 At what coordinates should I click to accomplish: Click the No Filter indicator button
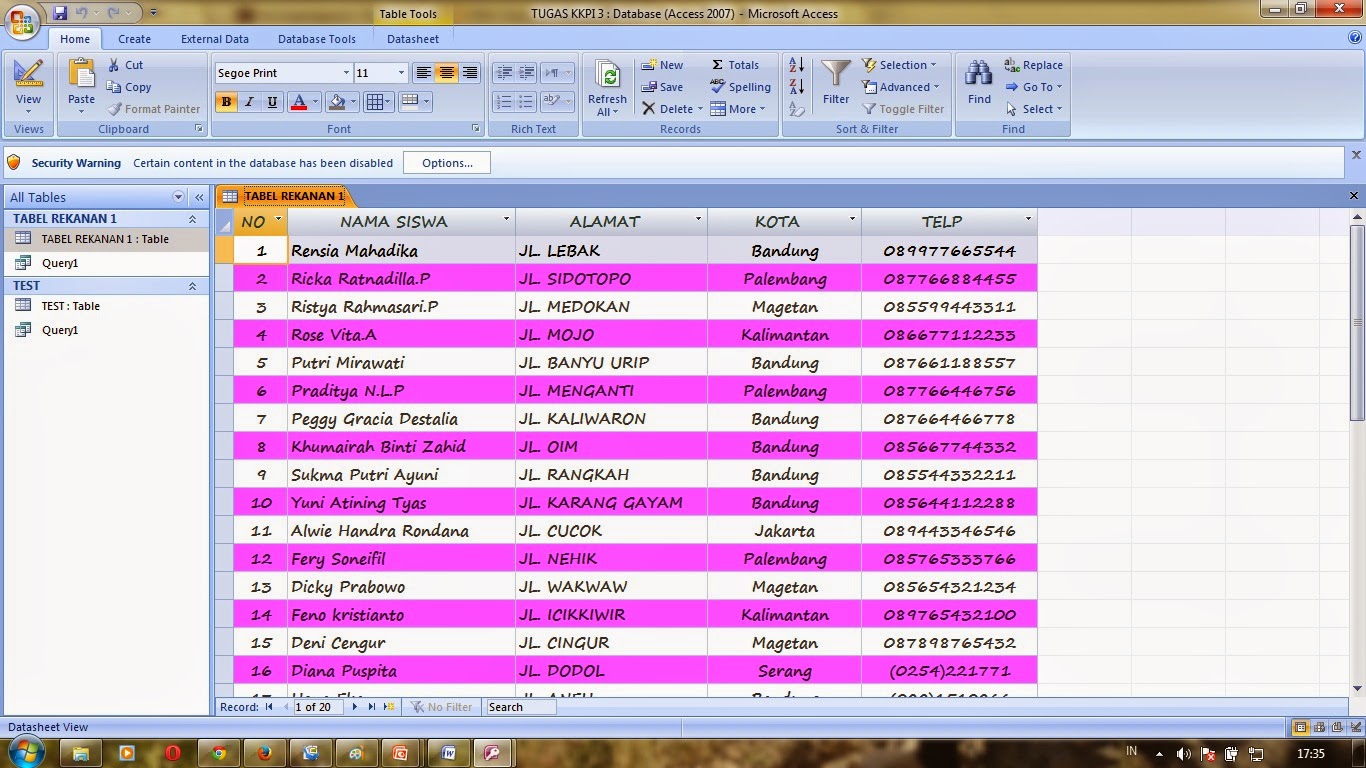(442, 707)
